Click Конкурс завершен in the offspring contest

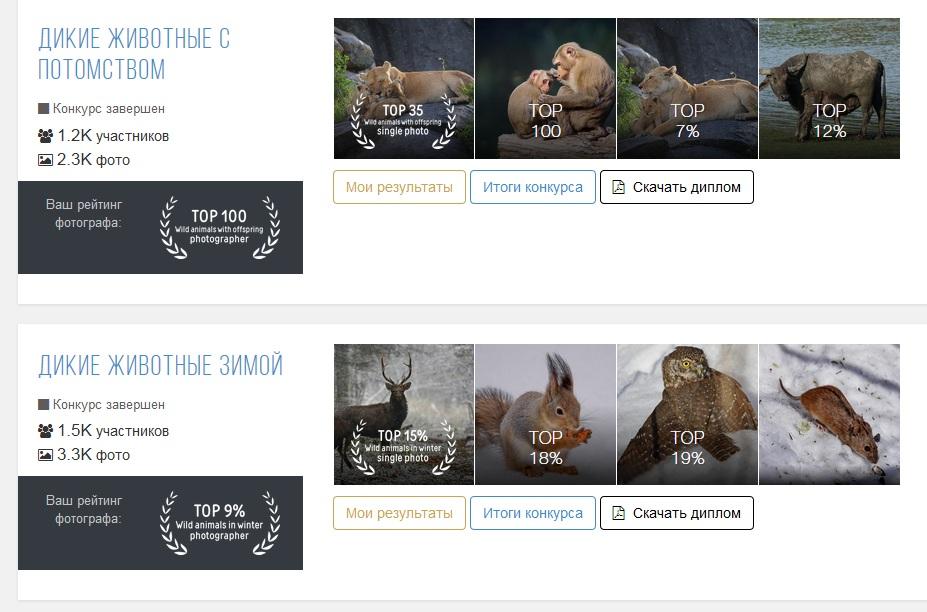tap(109, 108)
